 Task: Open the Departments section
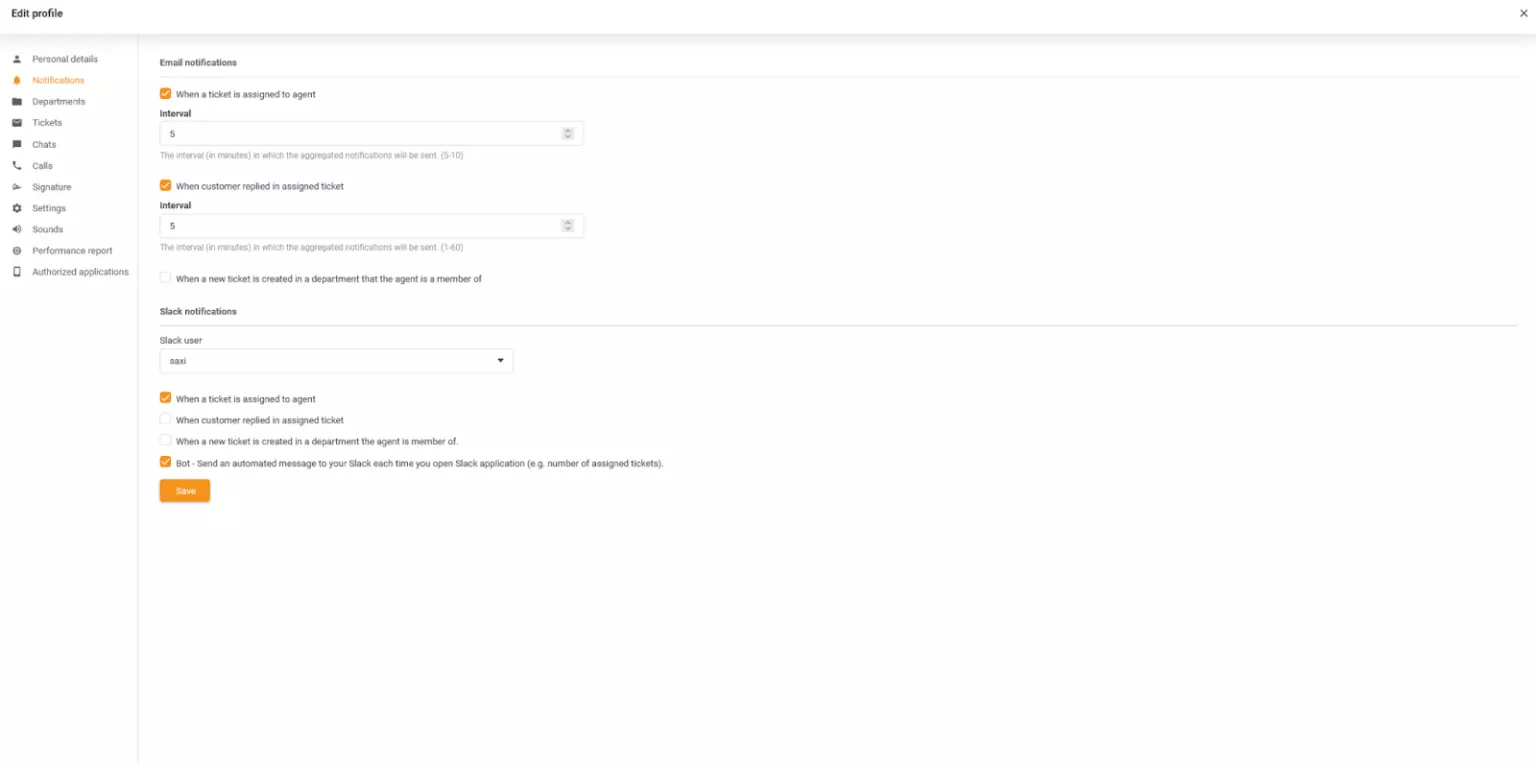click(16, 101)
